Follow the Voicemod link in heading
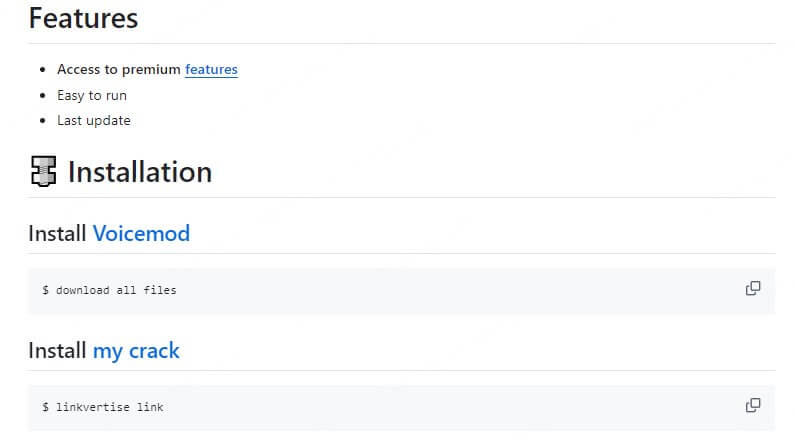 tap(141, 234)
